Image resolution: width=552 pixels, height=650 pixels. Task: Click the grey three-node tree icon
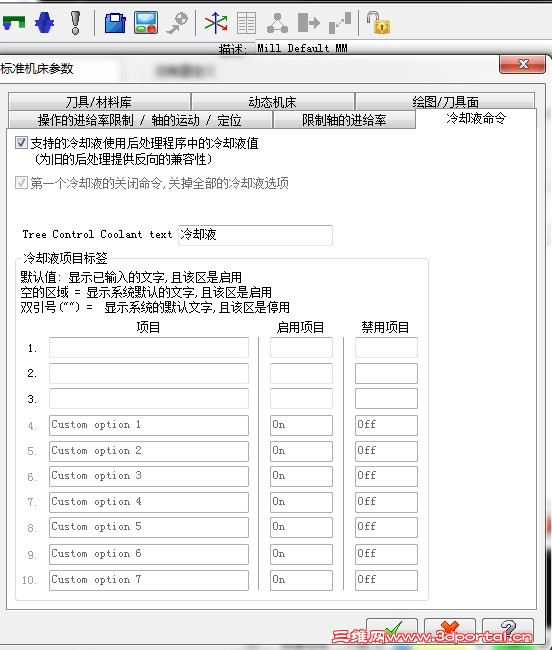(277, 23)
